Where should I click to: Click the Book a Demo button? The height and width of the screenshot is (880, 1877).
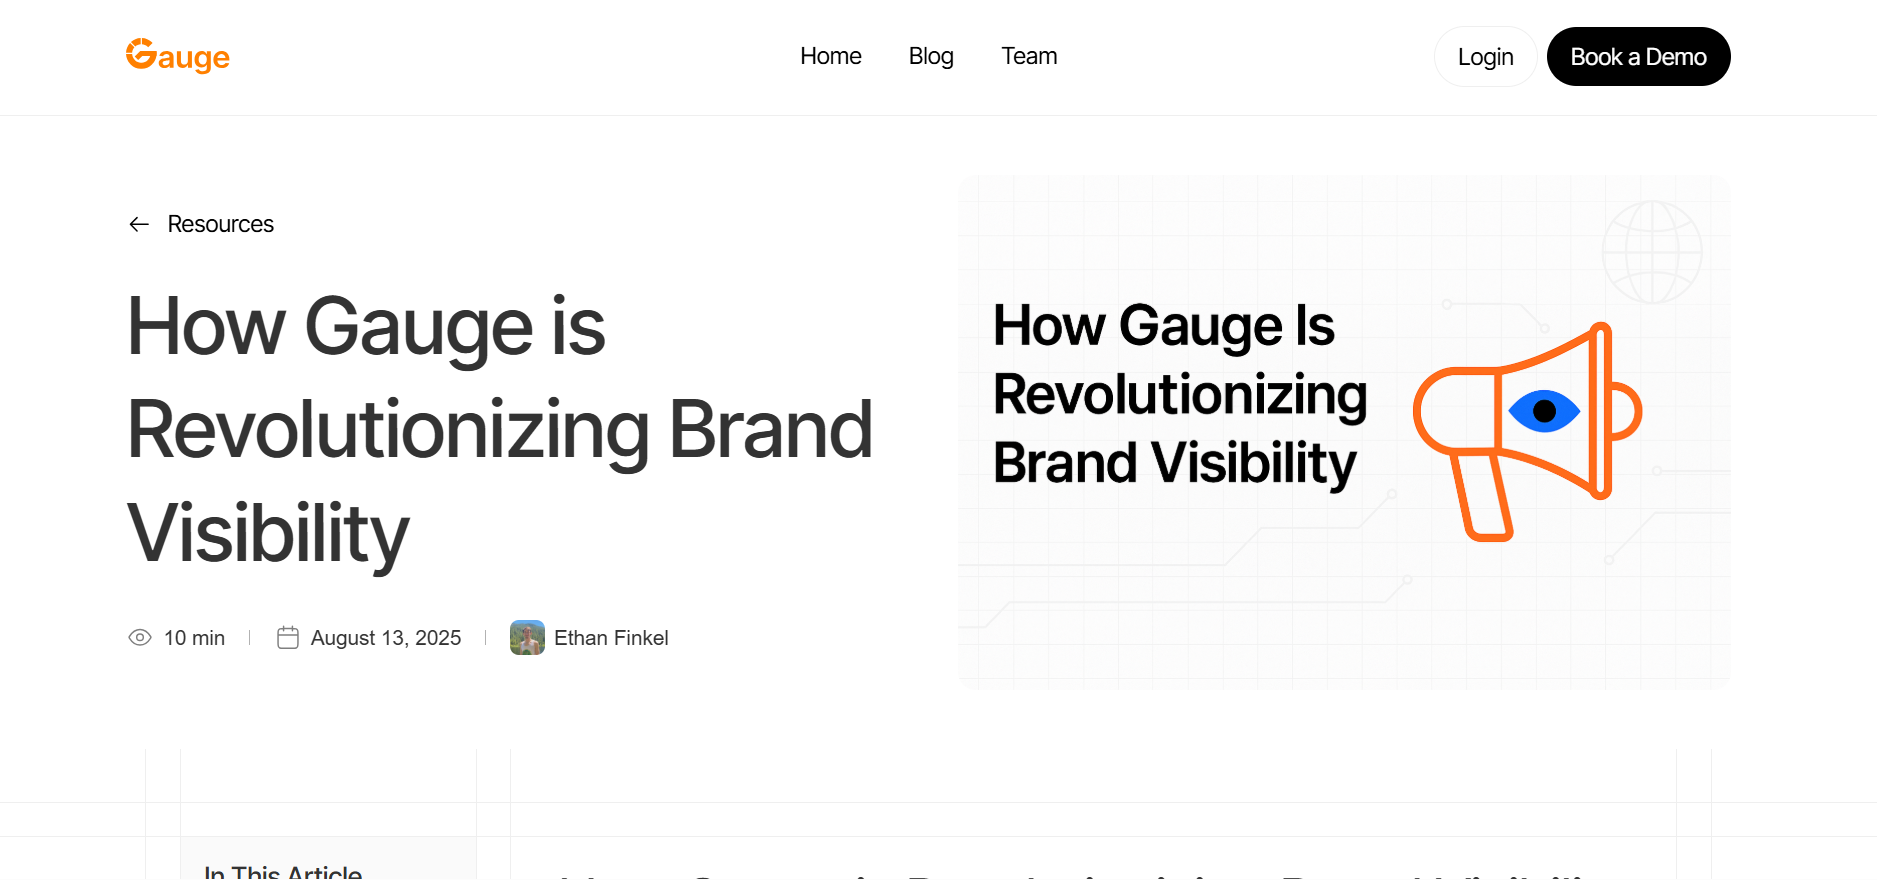(x=1638, y=57)
